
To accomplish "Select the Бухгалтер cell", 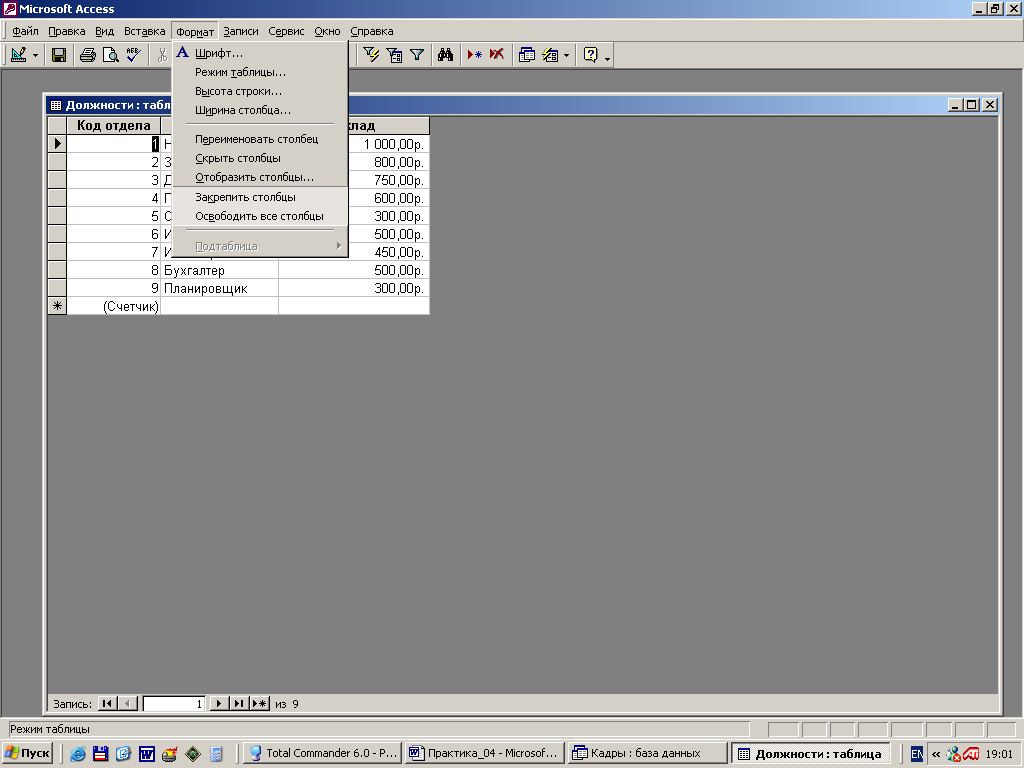I will click(x=219, y=270).
